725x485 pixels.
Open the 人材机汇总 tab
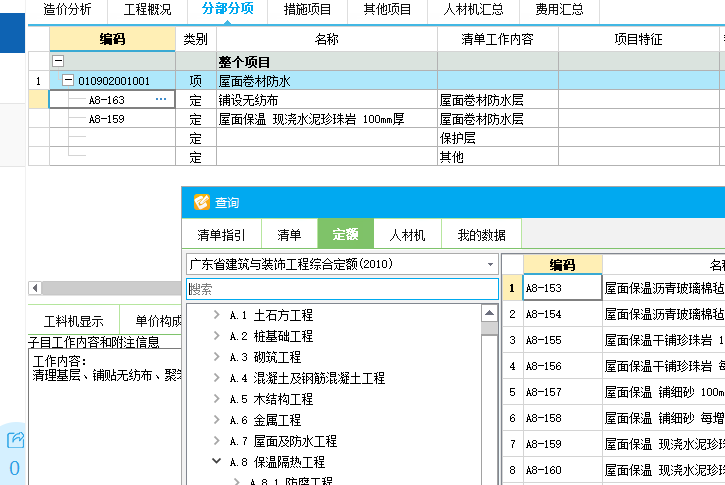click(x=473, y=10)
